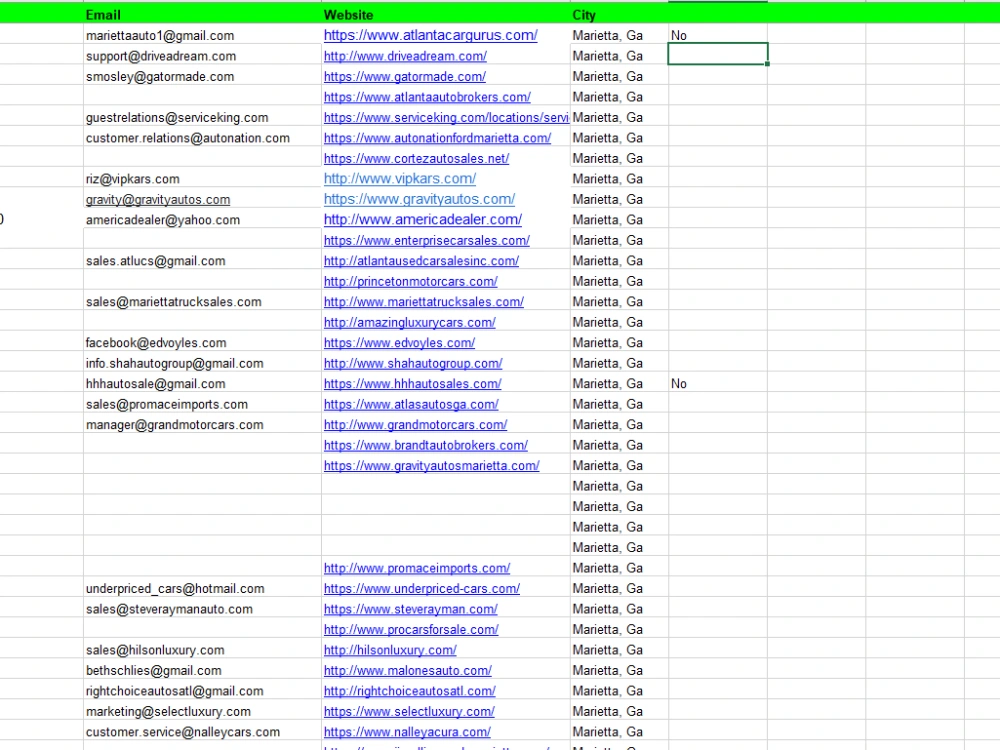
Task: Follow the serviceking.com locations link
Action: pyautogui.click(x=446, y=117)
